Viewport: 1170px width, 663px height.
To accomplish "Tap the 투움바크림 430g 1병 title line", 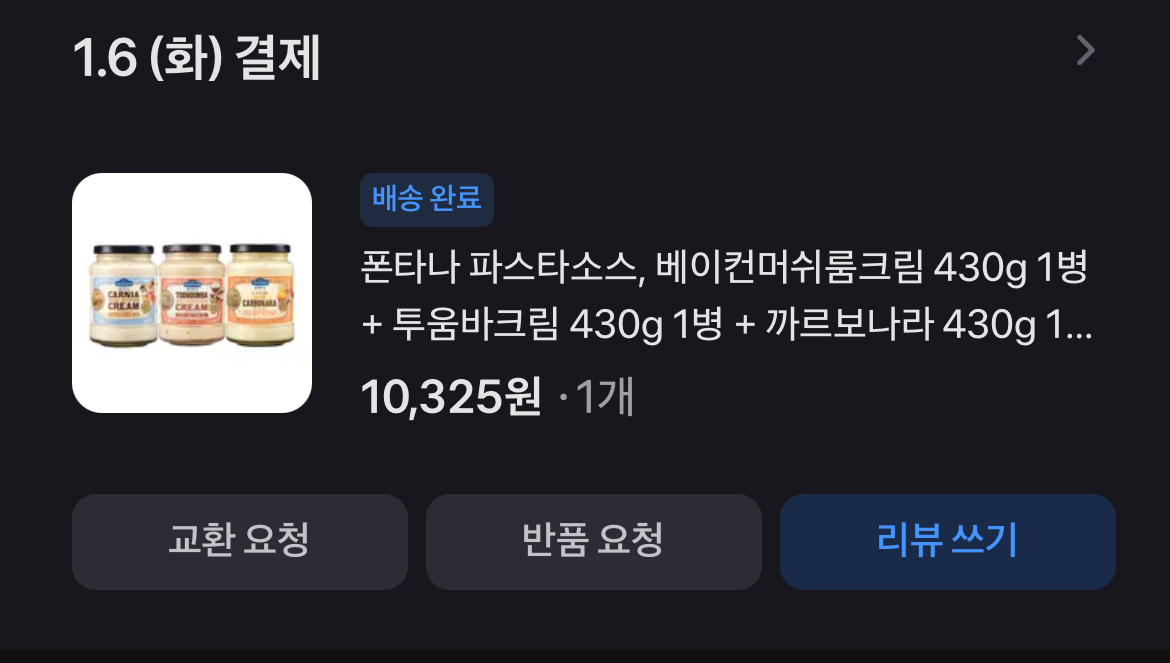I will click(x=557, y=324).
